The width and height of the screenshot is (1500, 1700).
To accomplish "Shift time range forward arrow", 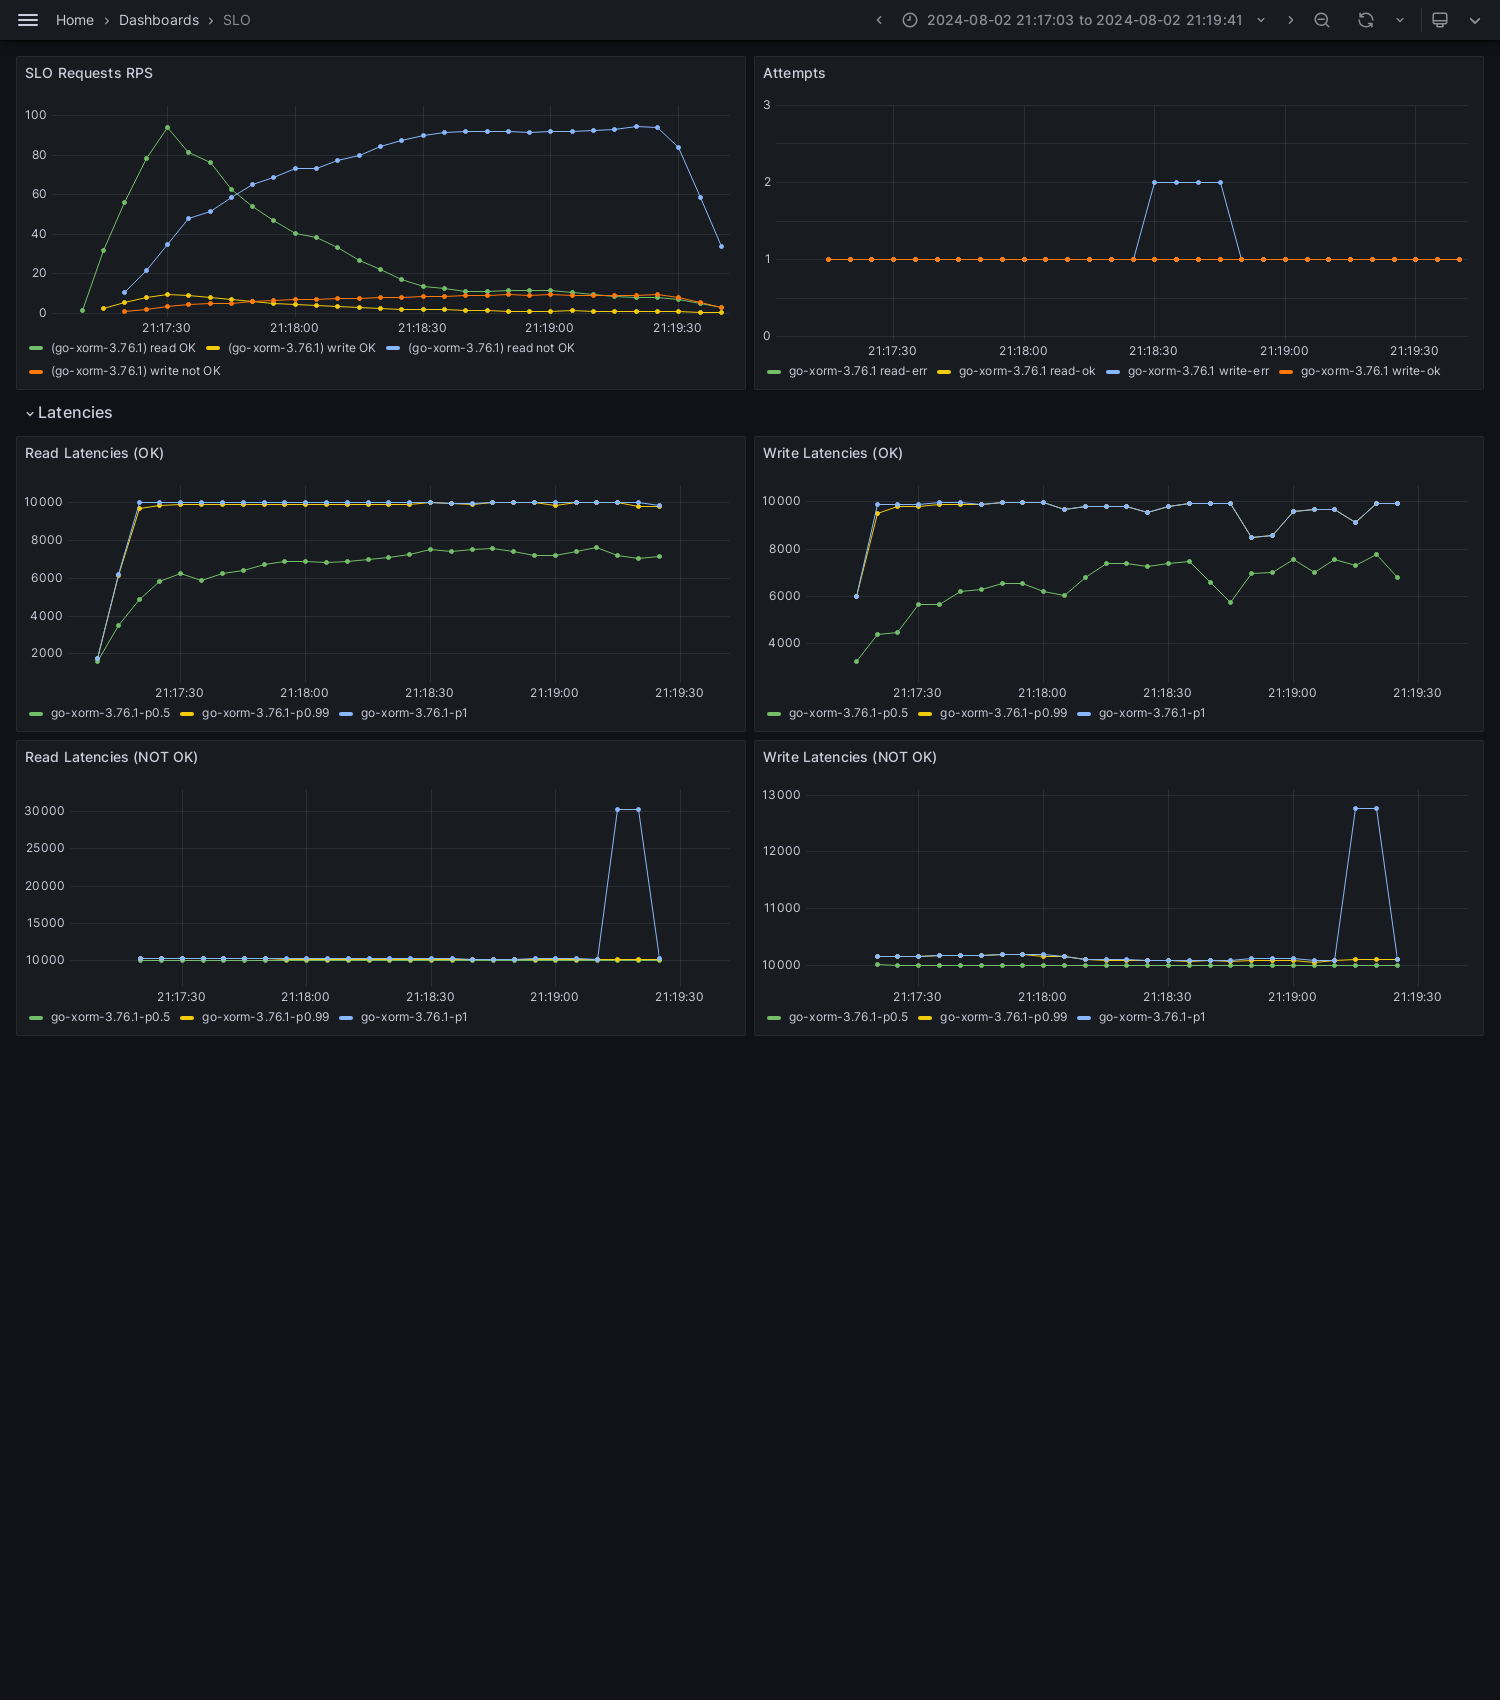I will 1290,20.
